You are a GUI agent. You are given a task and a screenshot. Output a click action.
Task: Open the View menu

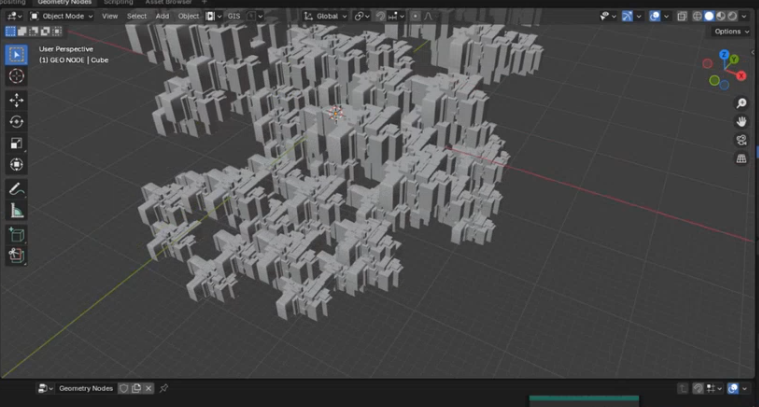[x=110, y=16]
